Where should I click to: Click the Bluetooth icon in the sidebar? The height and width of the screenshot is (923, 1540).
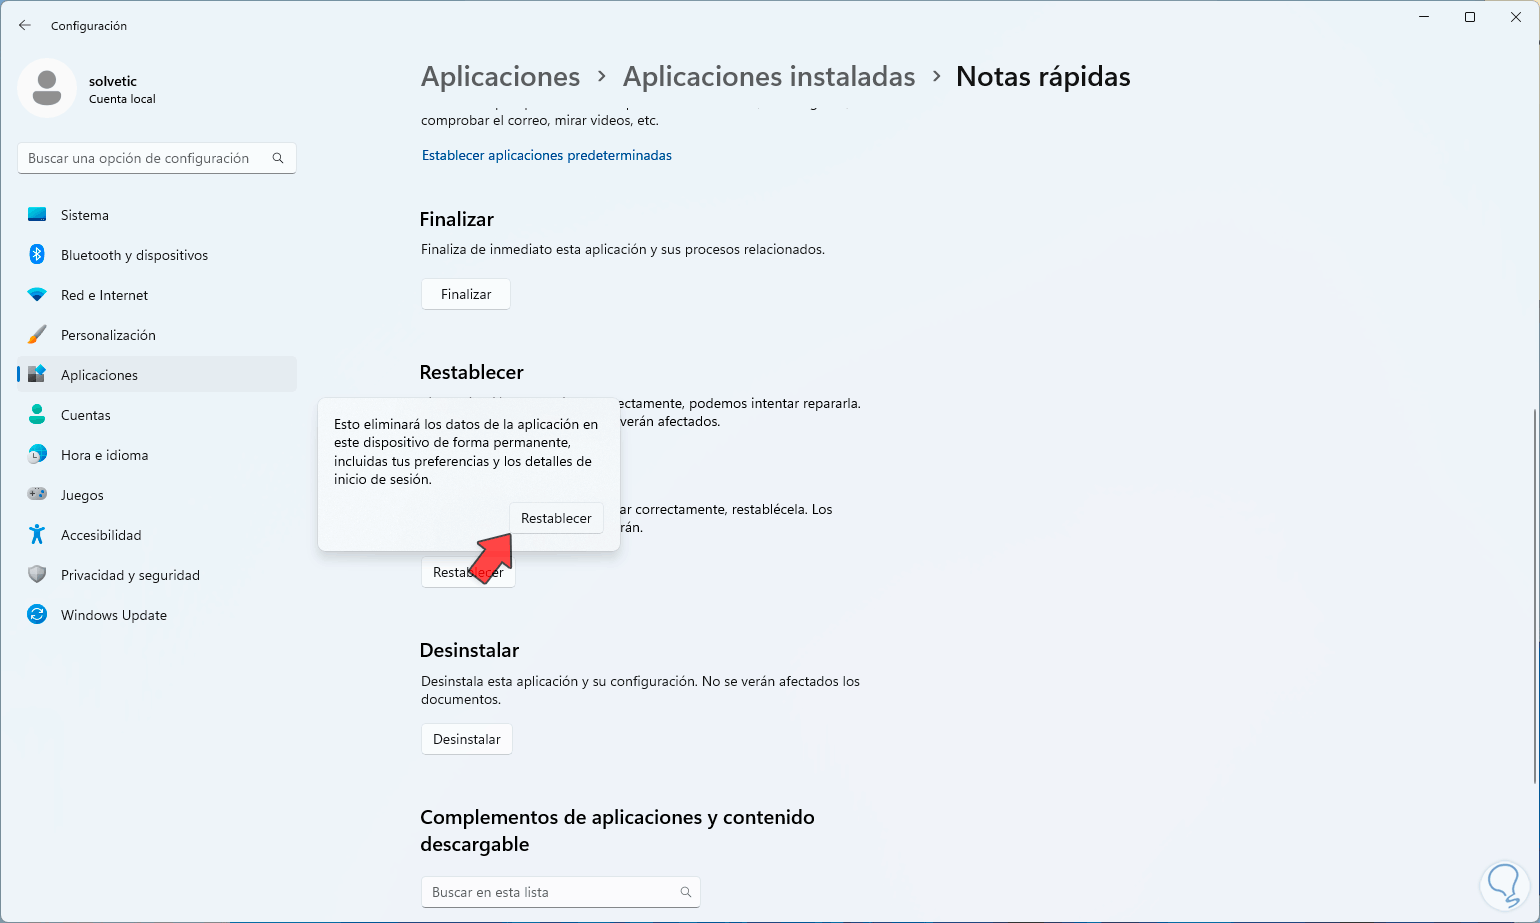tap(37, 255)
